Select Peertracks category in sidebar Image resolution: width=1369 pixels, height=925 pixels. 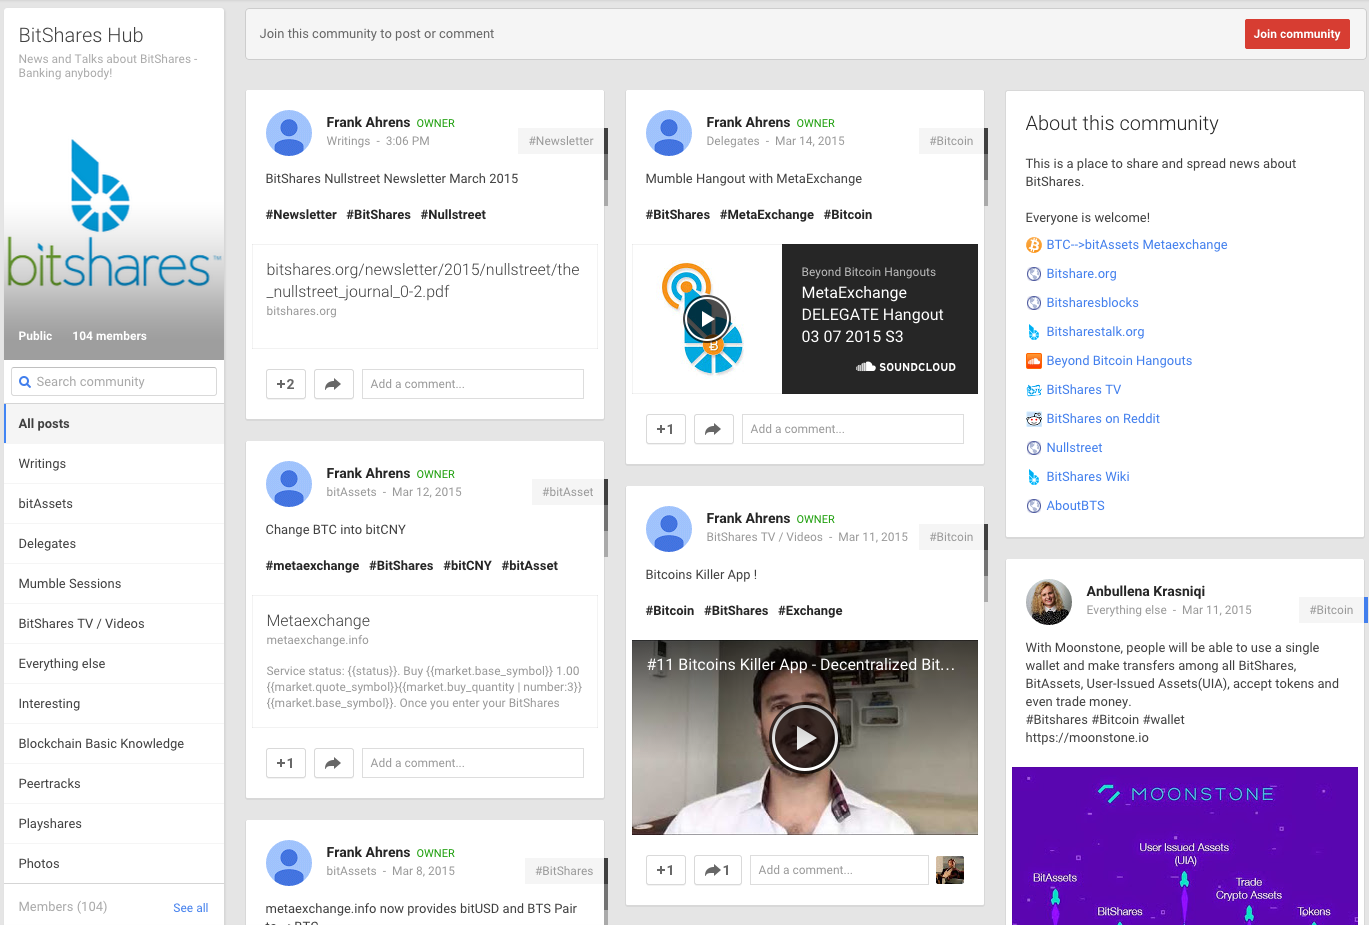click(x=114, y=784)
